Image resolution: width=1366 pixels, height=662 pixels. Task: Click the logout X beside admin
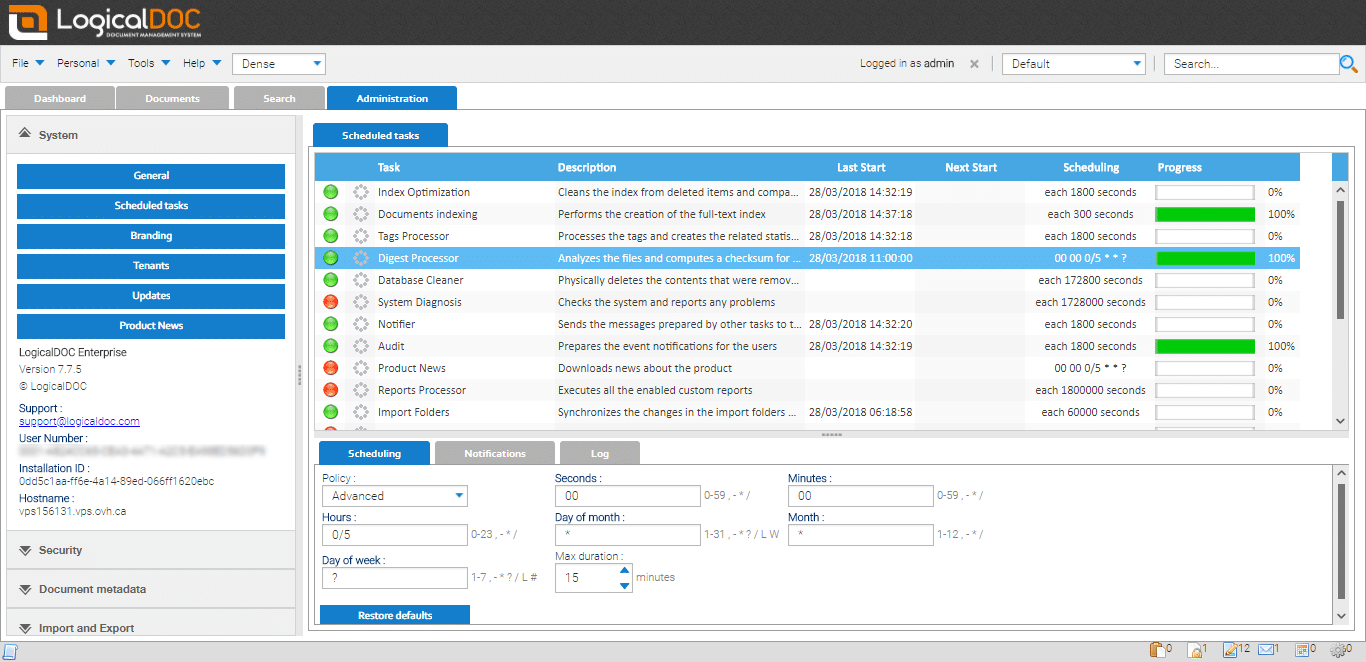point(974,64)
